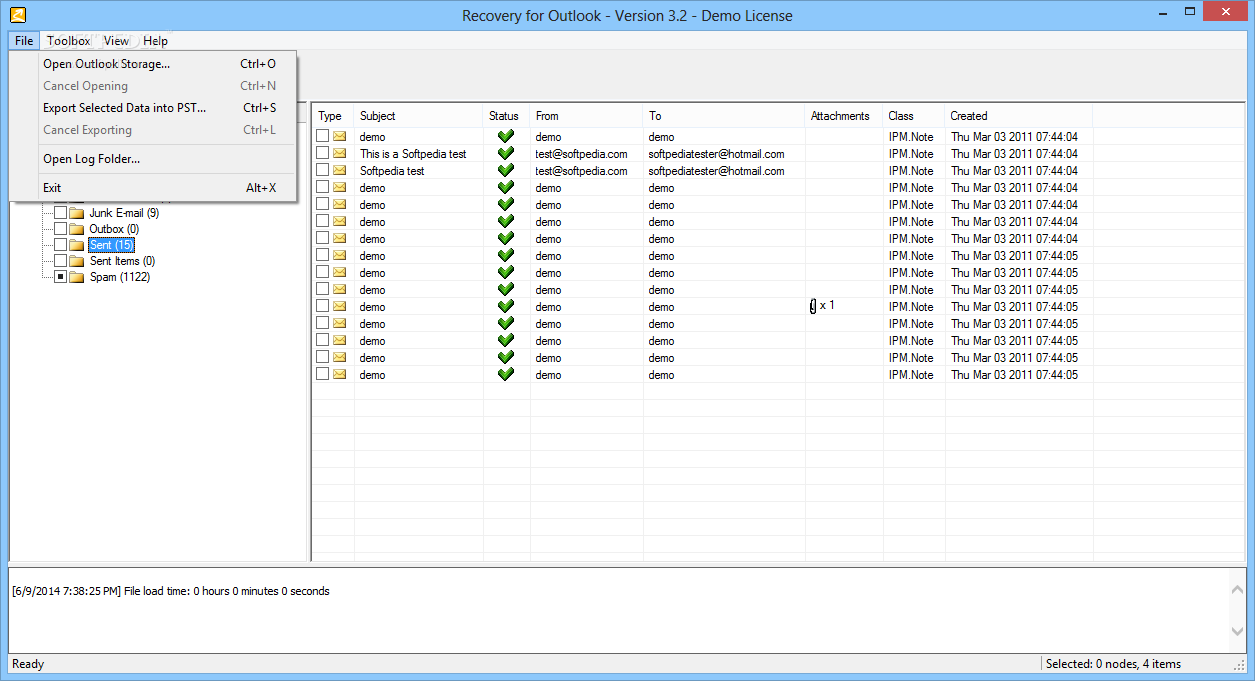Sort by the Attachments column header
The image size is (1255, 681).
(x=844, y=116)
